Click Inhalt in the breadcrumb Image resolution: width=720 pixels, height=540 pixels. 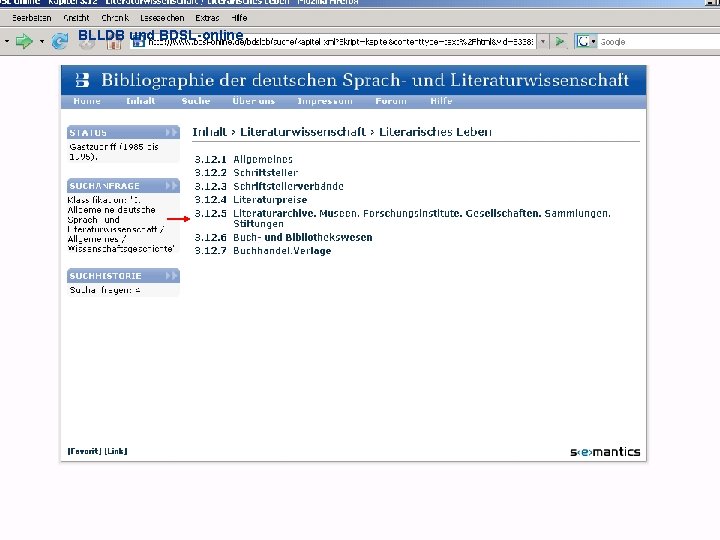tap(210, 132)
